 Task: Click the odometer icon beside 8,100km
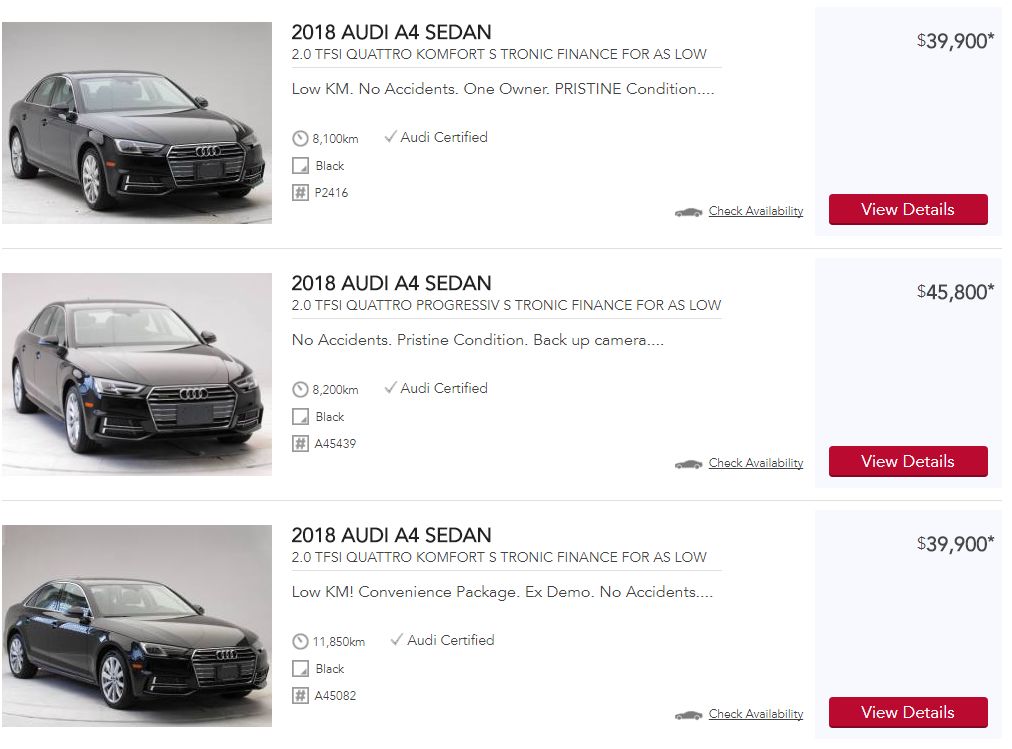[x=300, y=139]
